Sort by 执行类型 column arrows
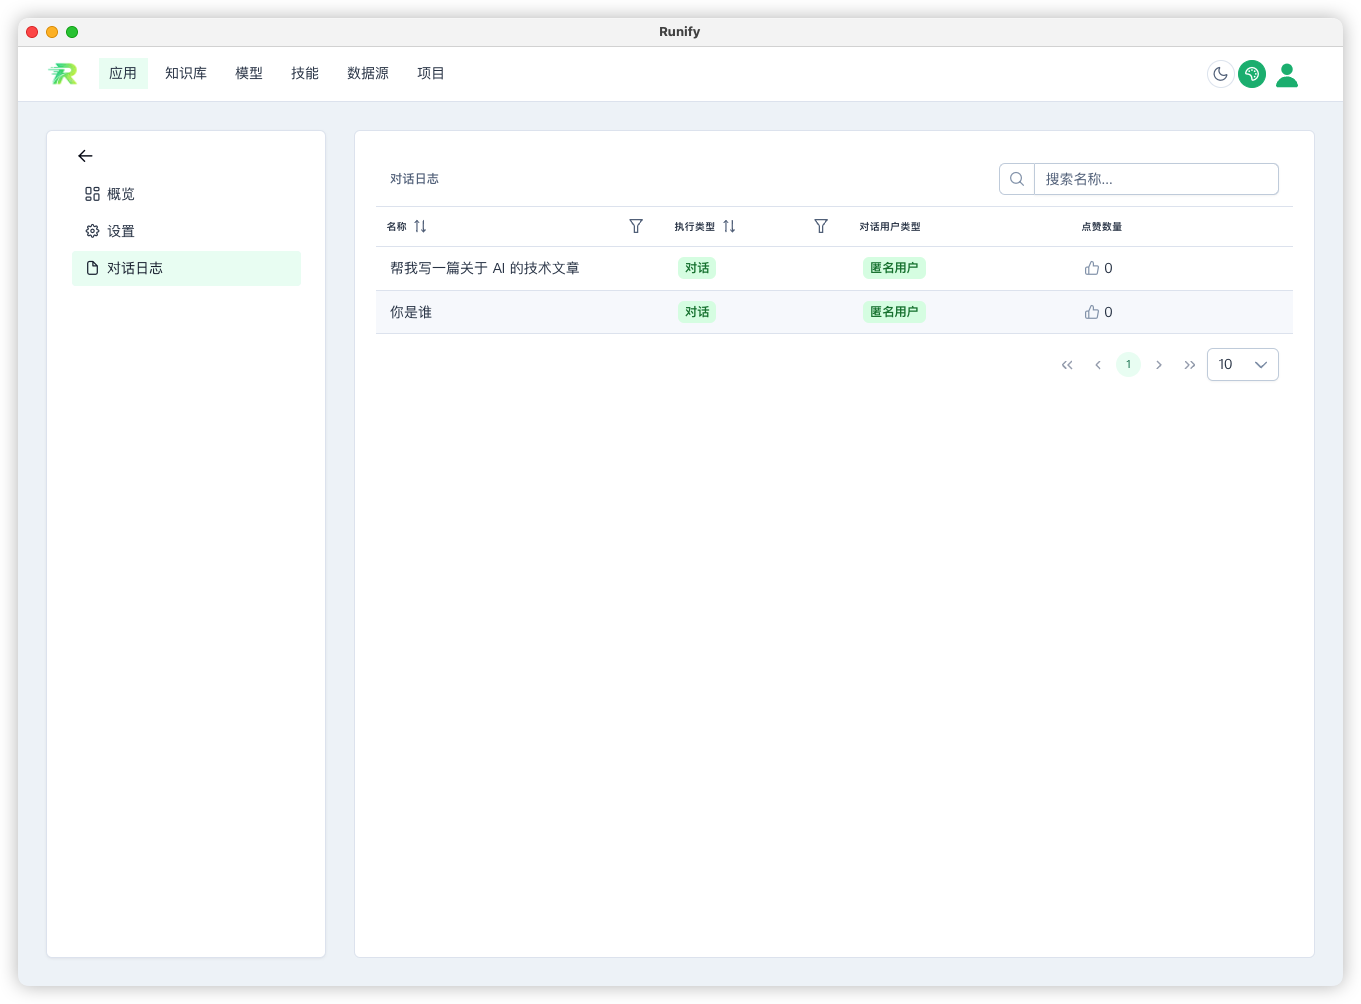 tap(729, 226)
